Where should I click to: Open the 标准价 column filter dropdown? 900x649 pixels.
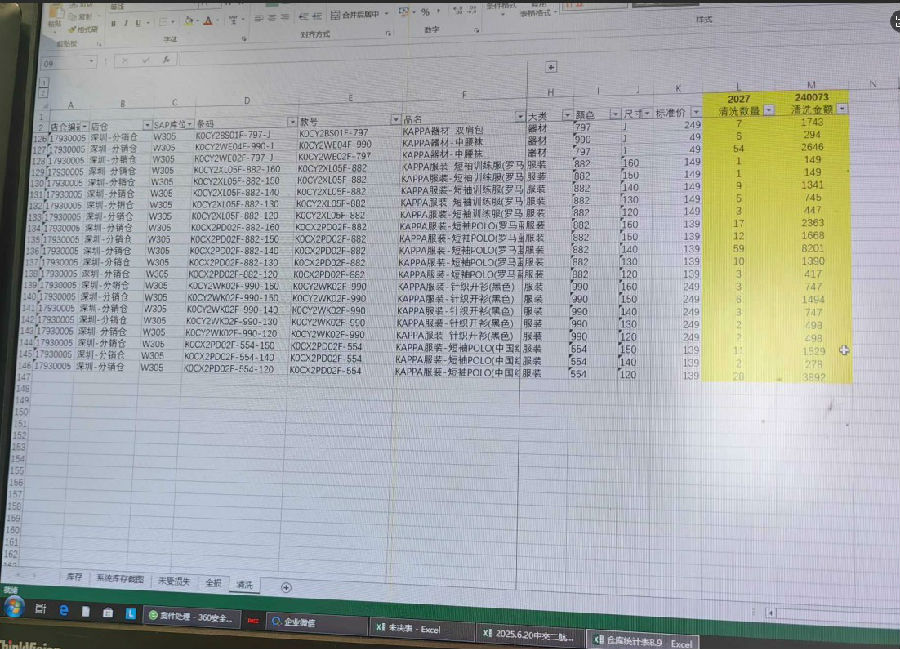(696, 112)
